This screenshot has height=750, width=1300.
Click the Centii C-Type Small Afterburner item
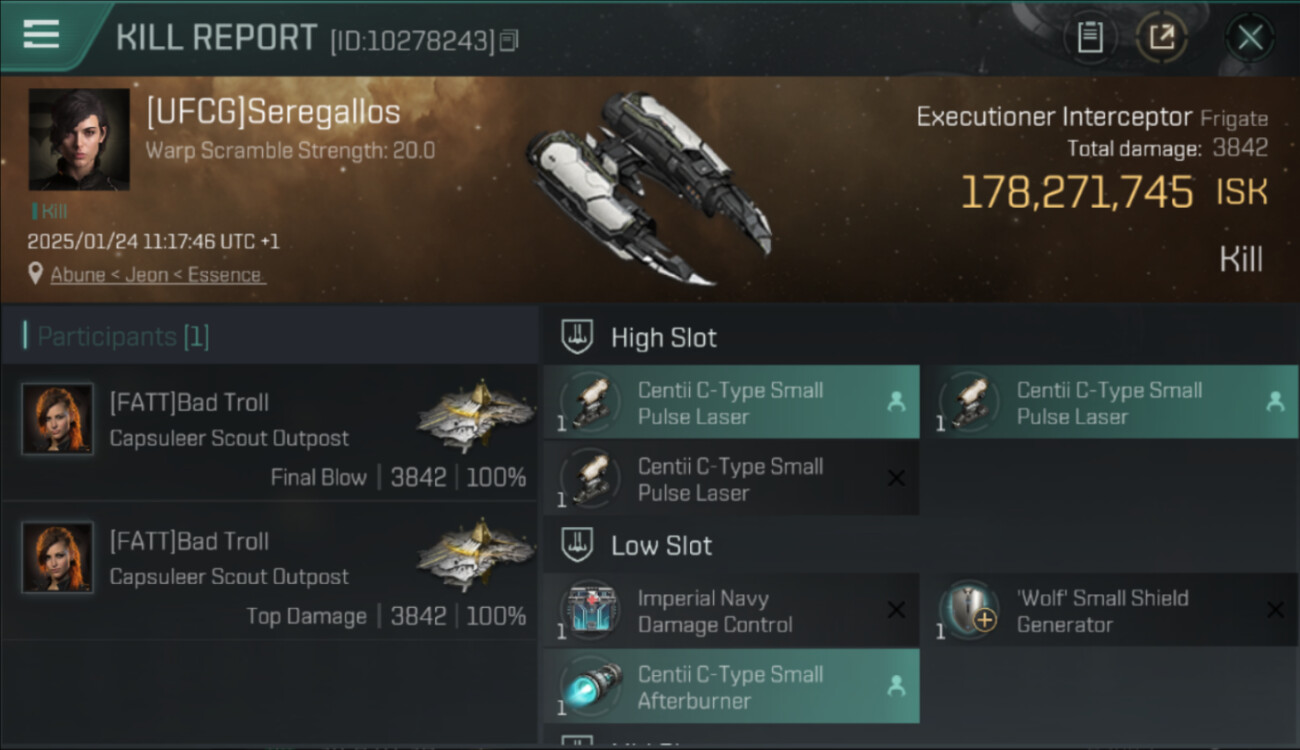pyautogui.click(x=730, y=687)
